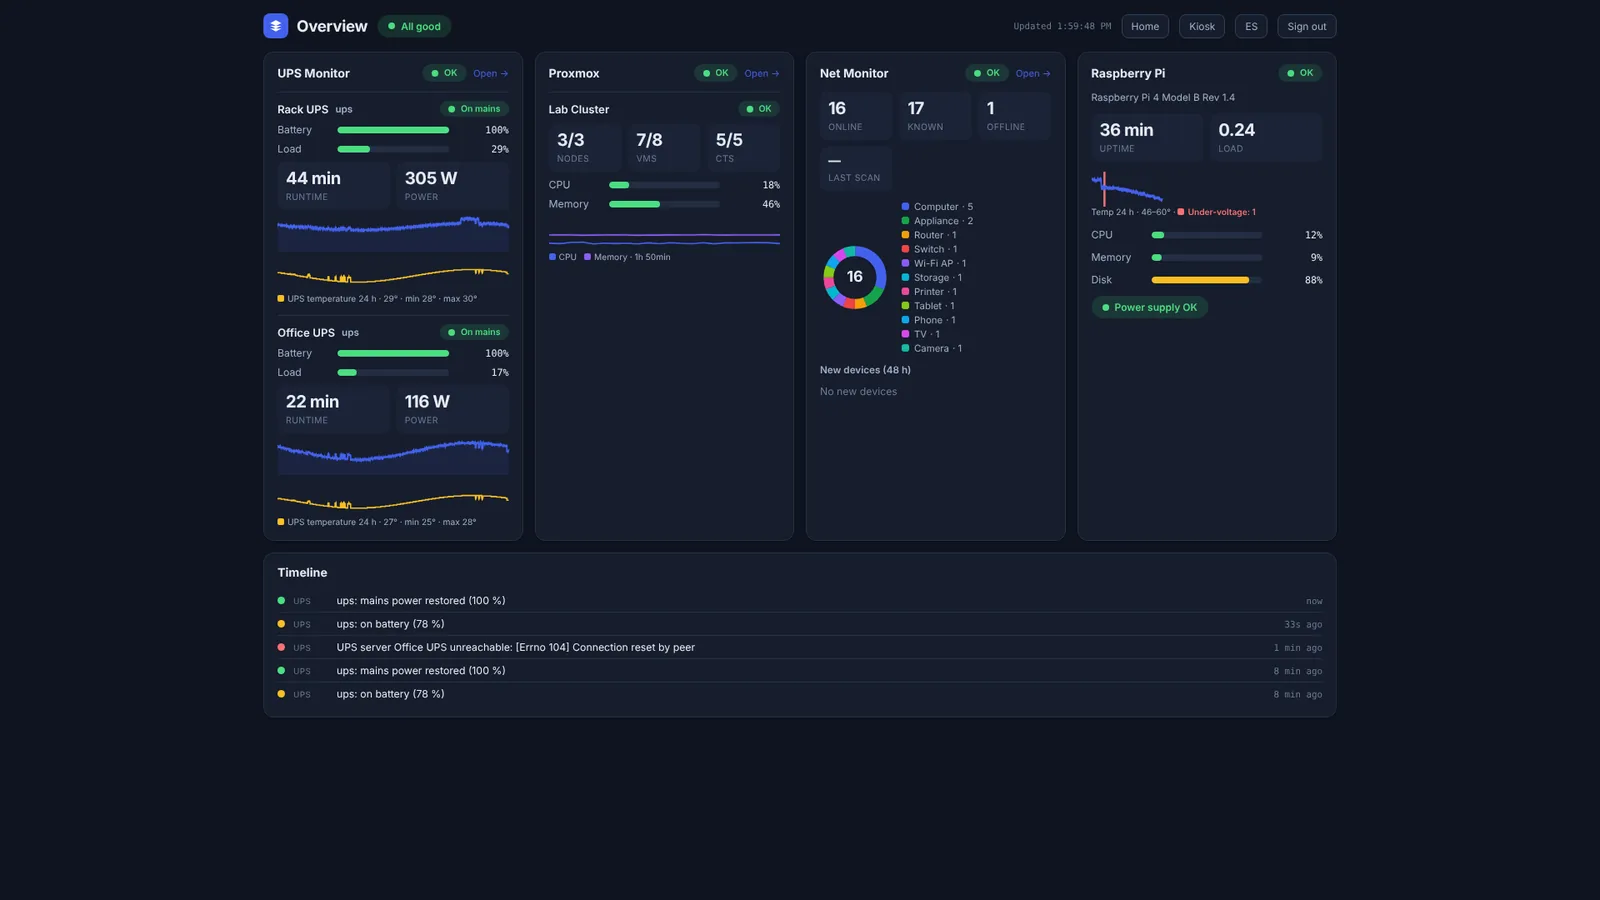1600x900 pixels.
Task: Click the Proxmox Memory usage bar
Action: [664, 204]
